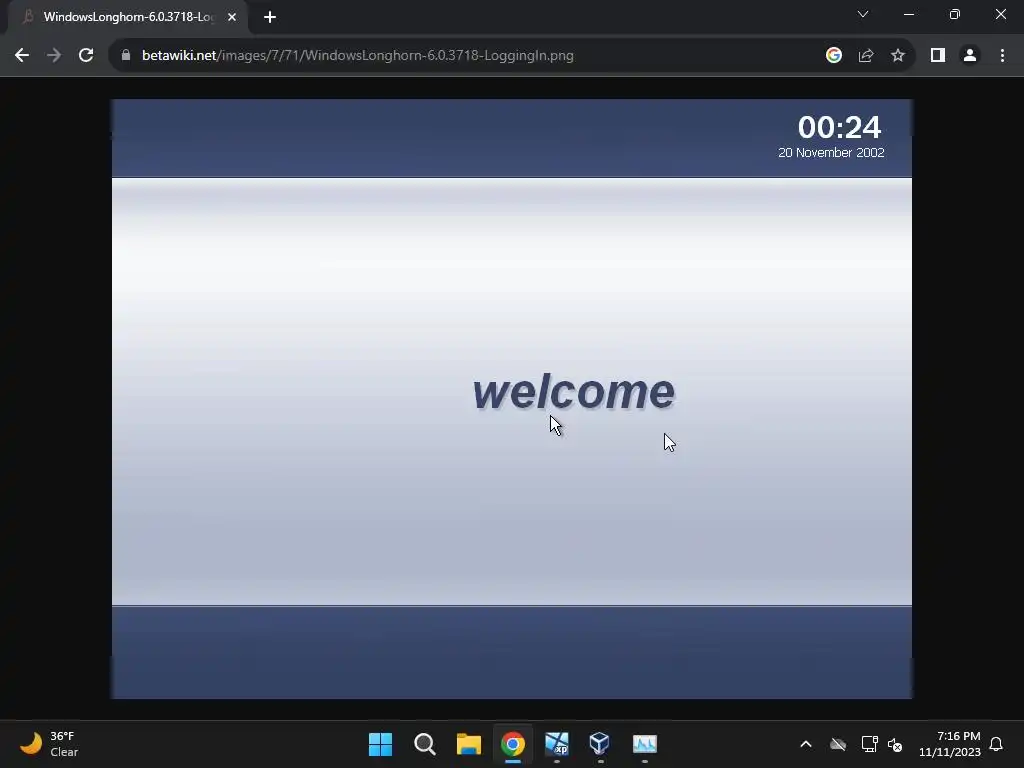The height and width of the screenshot is (768, 1024).
Task: Click the muted volume tray icon
Action: pos(895,744)
